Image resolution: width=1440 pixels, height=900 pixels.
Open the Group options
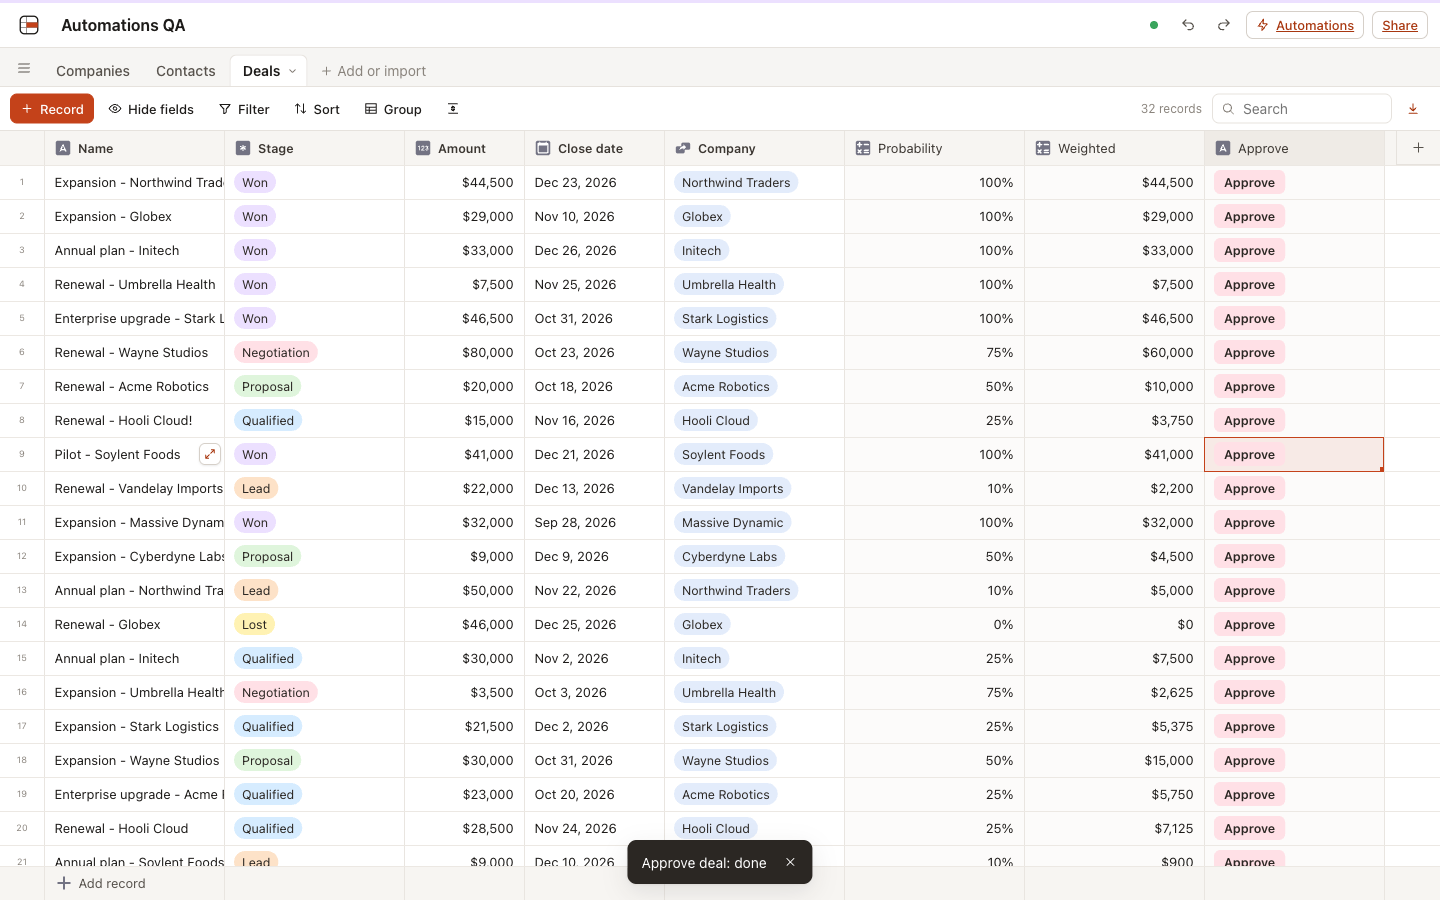coord(393,109)
